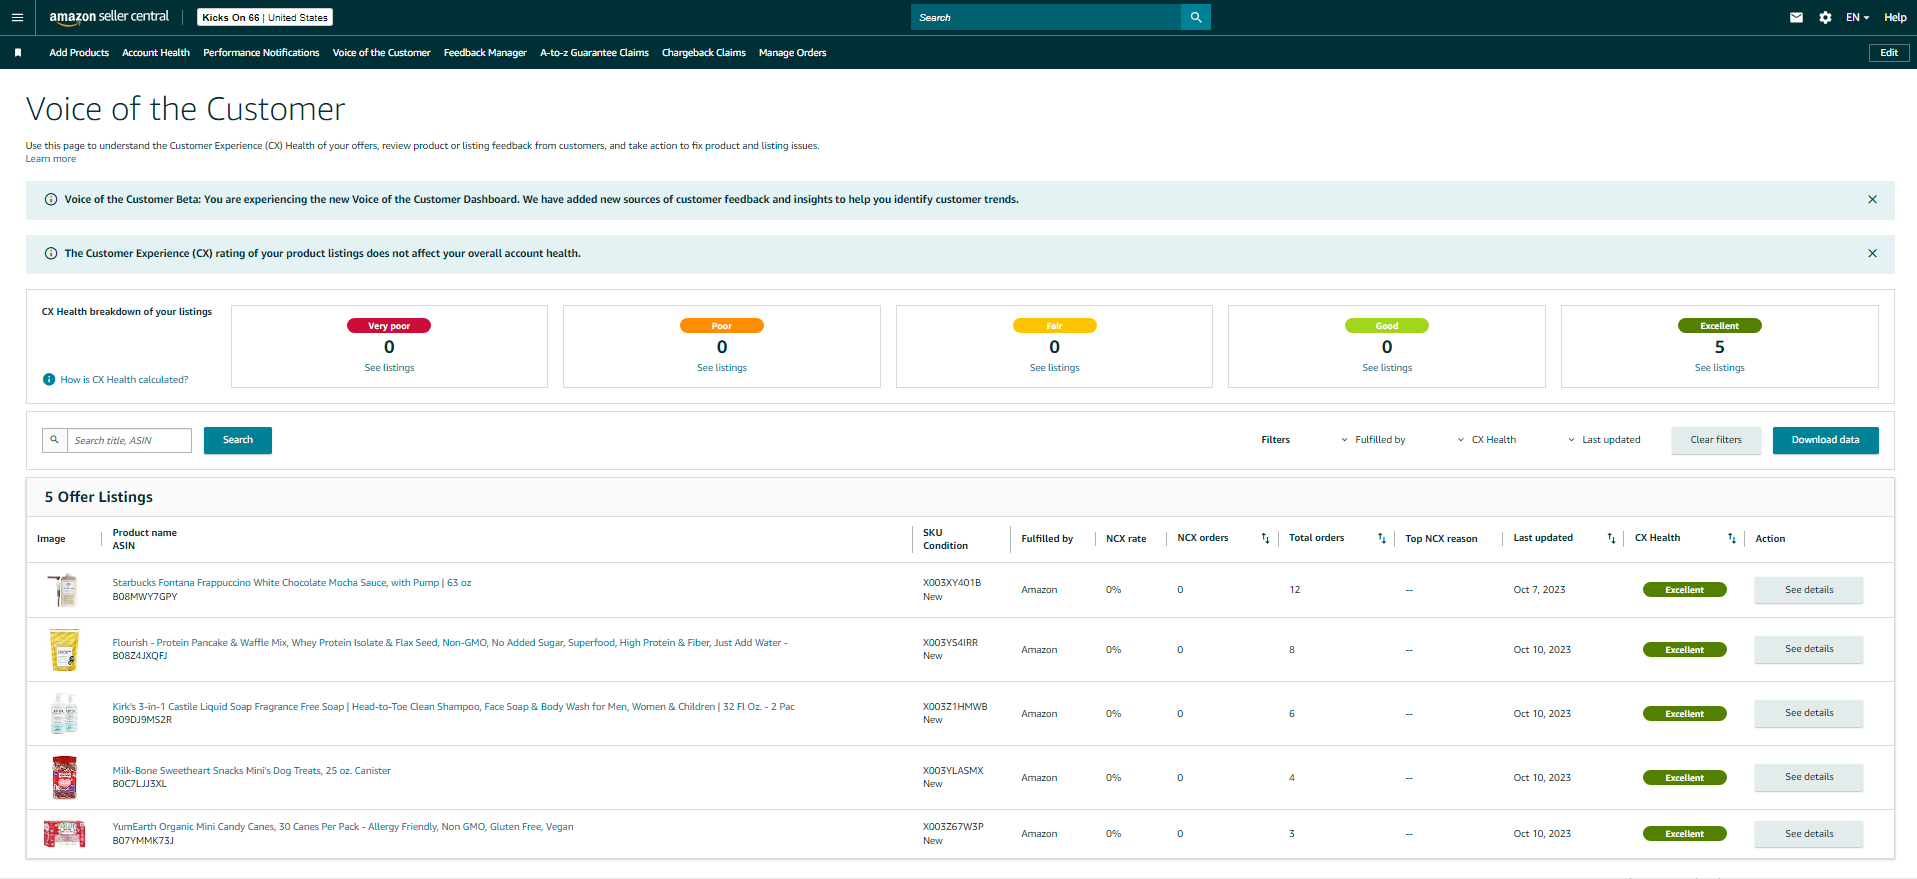See listings under Good
This screenshot has width=1917, height=879.
click(1387, 368)
